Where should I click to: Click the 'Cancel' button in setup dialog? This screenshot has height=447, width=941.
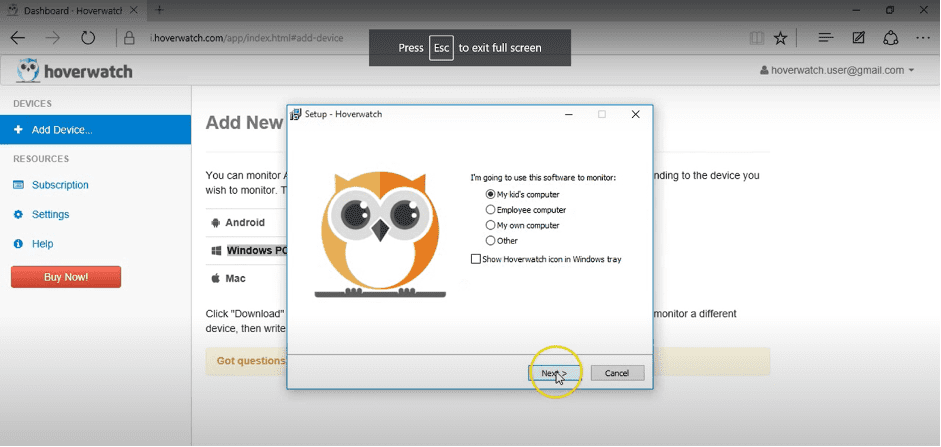(x=618, y=373)
